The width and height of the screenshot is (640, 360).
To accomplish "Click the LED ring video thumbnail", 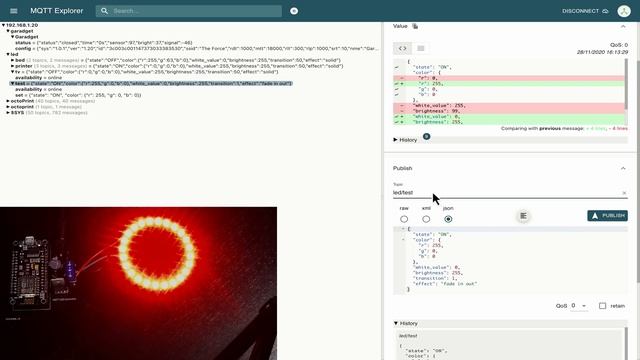I will click(138, 283).
